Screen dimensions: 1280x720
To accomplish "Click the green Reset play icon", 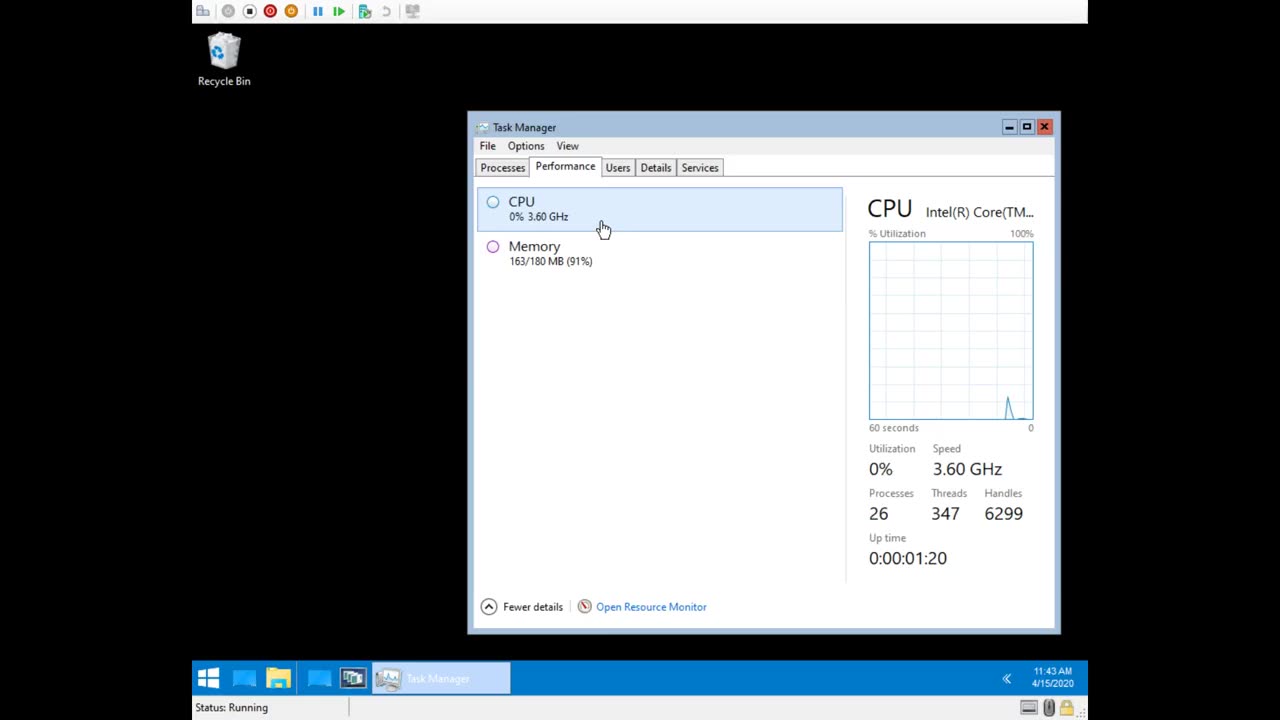I will click(339, 11).
